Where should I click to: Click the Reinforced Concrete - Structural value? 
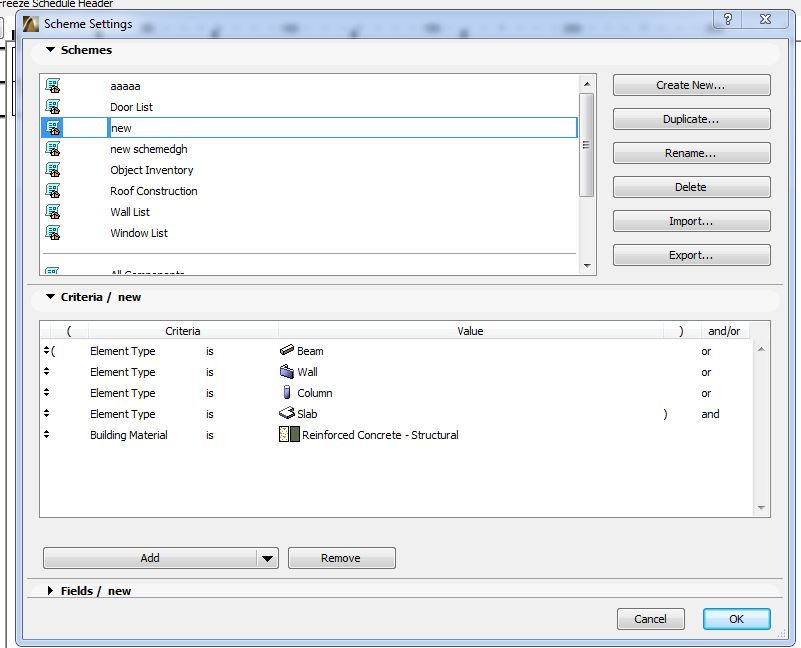coord(380,435)
